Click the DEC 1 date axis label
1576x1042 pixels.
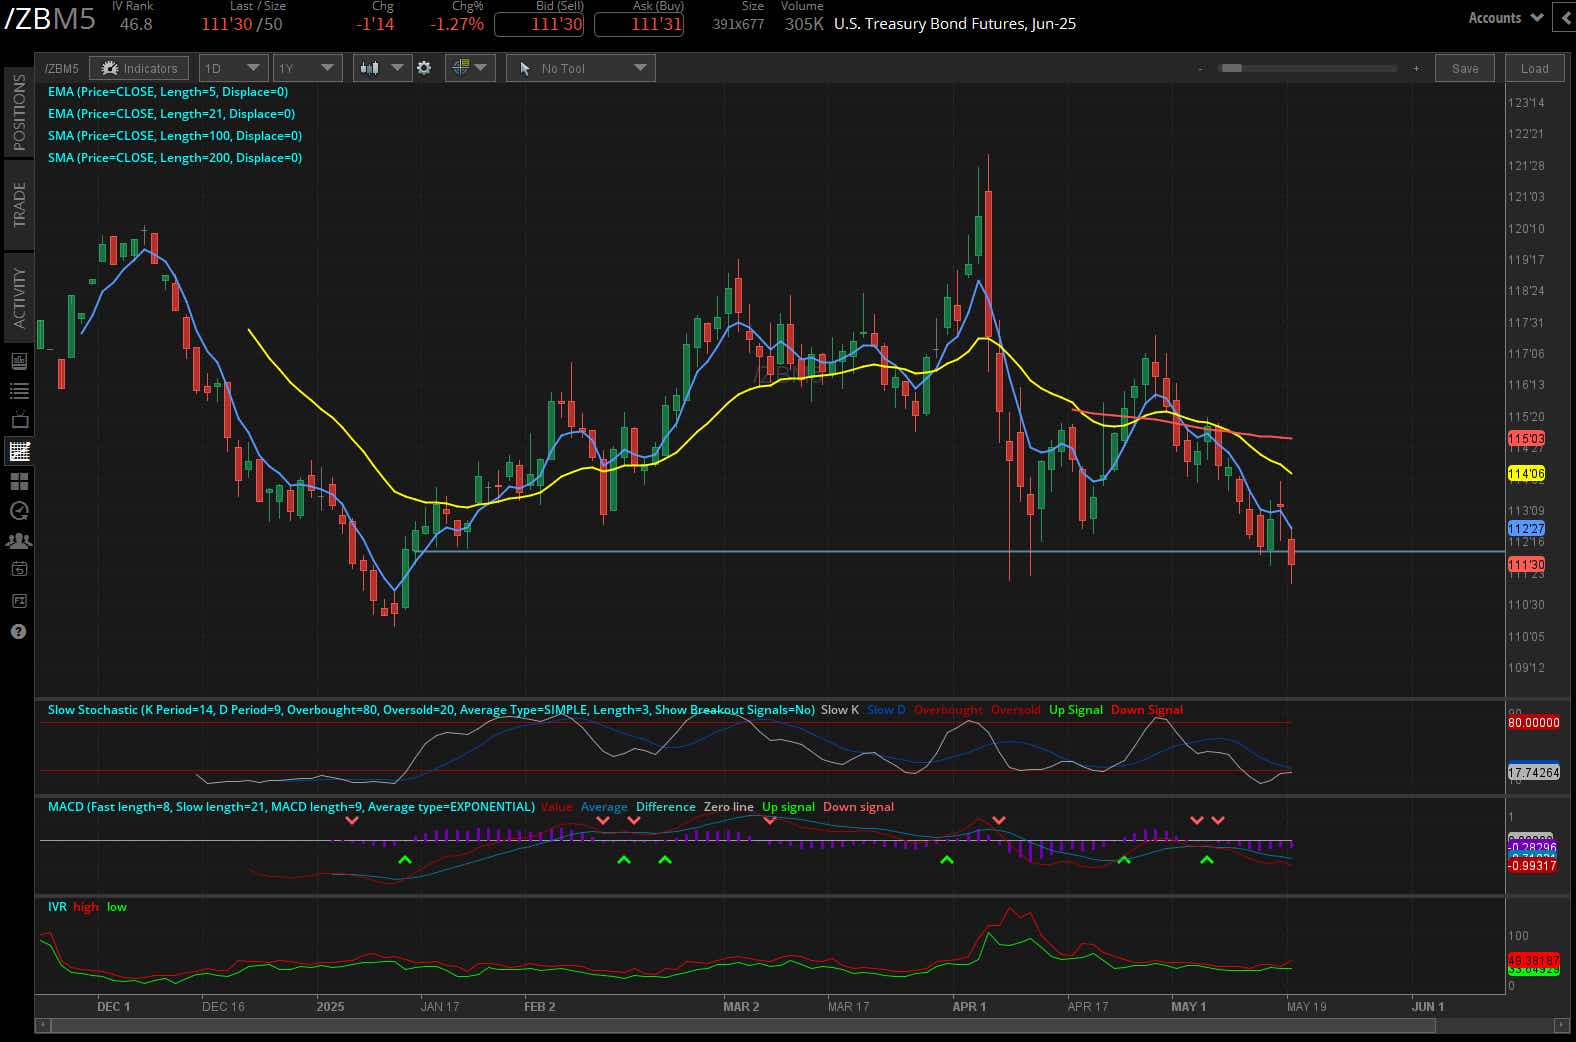click(x=113, y=1006)
